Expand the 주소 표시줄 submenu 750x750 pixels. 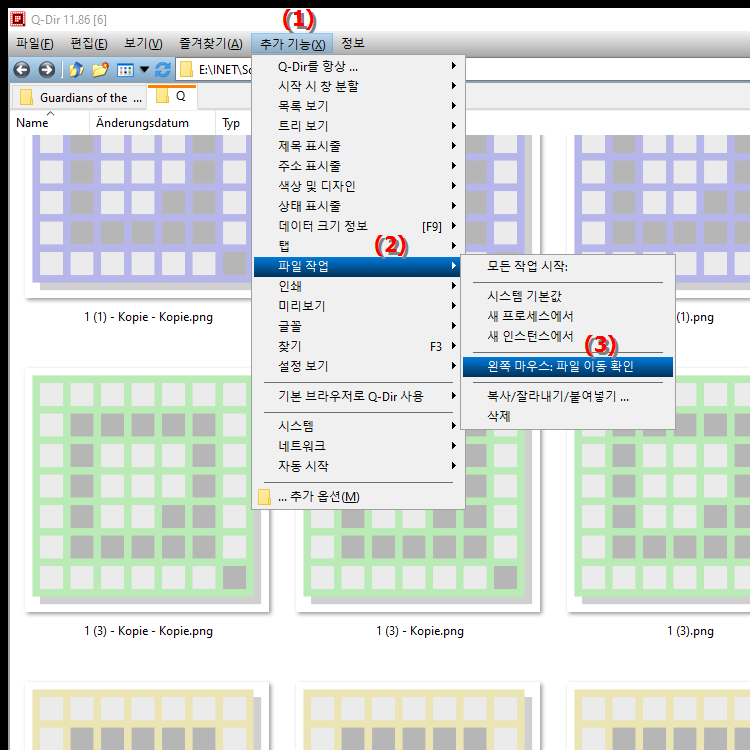pos(358,166)
